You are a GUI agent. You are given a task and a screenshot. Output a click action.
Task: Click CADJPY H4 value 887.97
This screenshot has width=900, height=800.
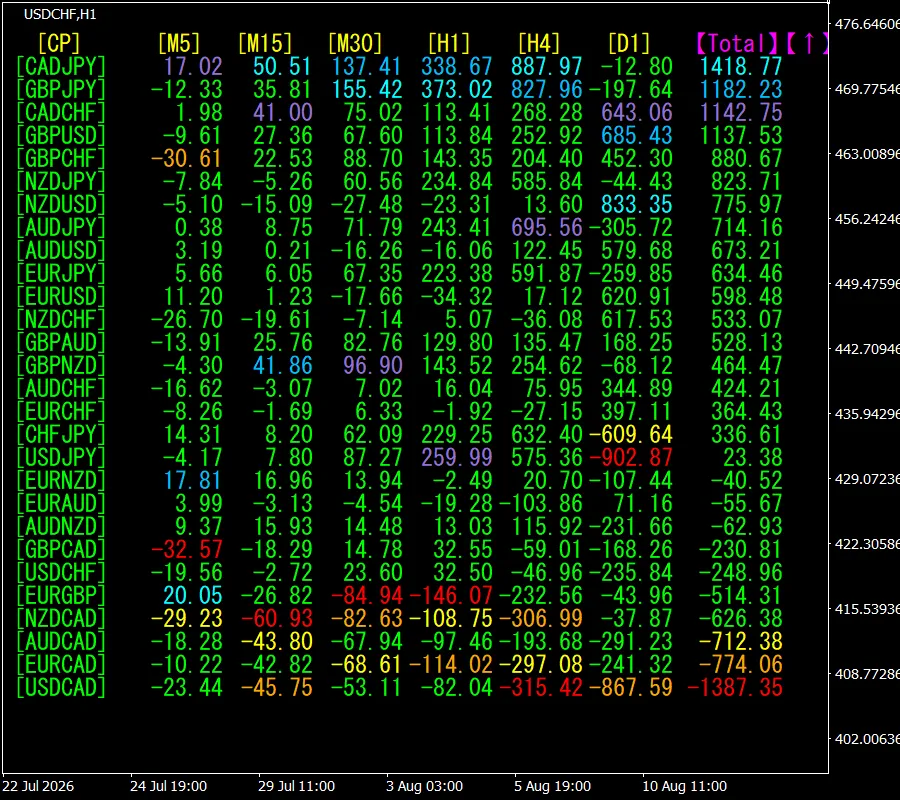tap(546, 67)
